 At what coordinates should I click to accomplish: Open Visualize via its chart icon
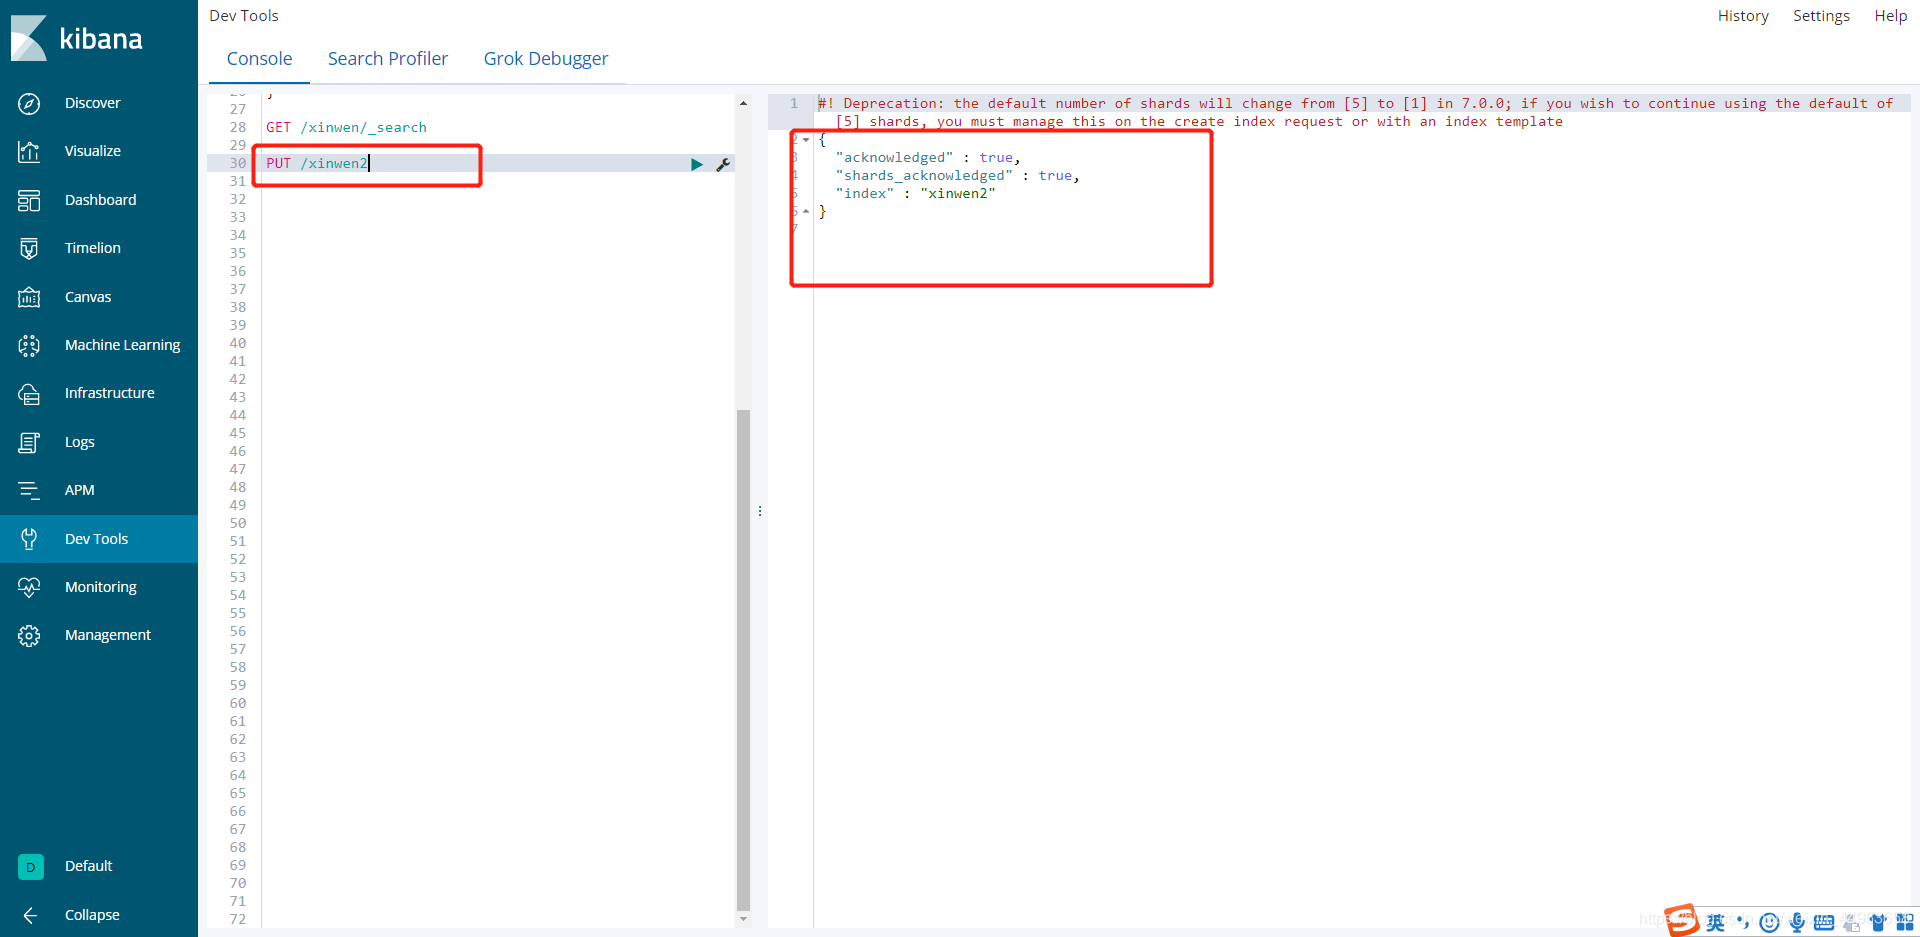pos(29,151)
